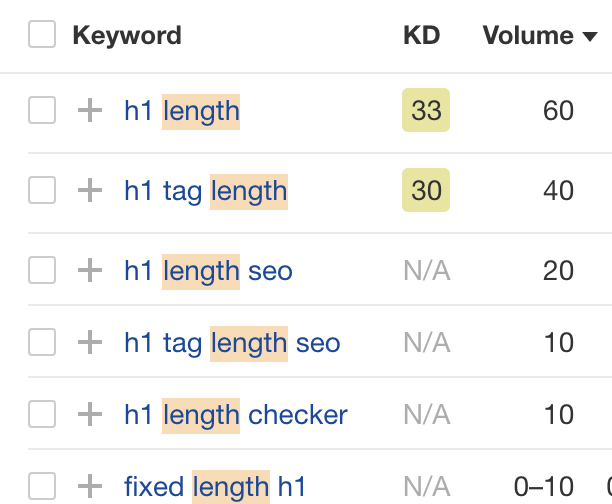This screenshot has width=612, height=504.
Task: Click the Keyword column header
Action: (127, 36)
